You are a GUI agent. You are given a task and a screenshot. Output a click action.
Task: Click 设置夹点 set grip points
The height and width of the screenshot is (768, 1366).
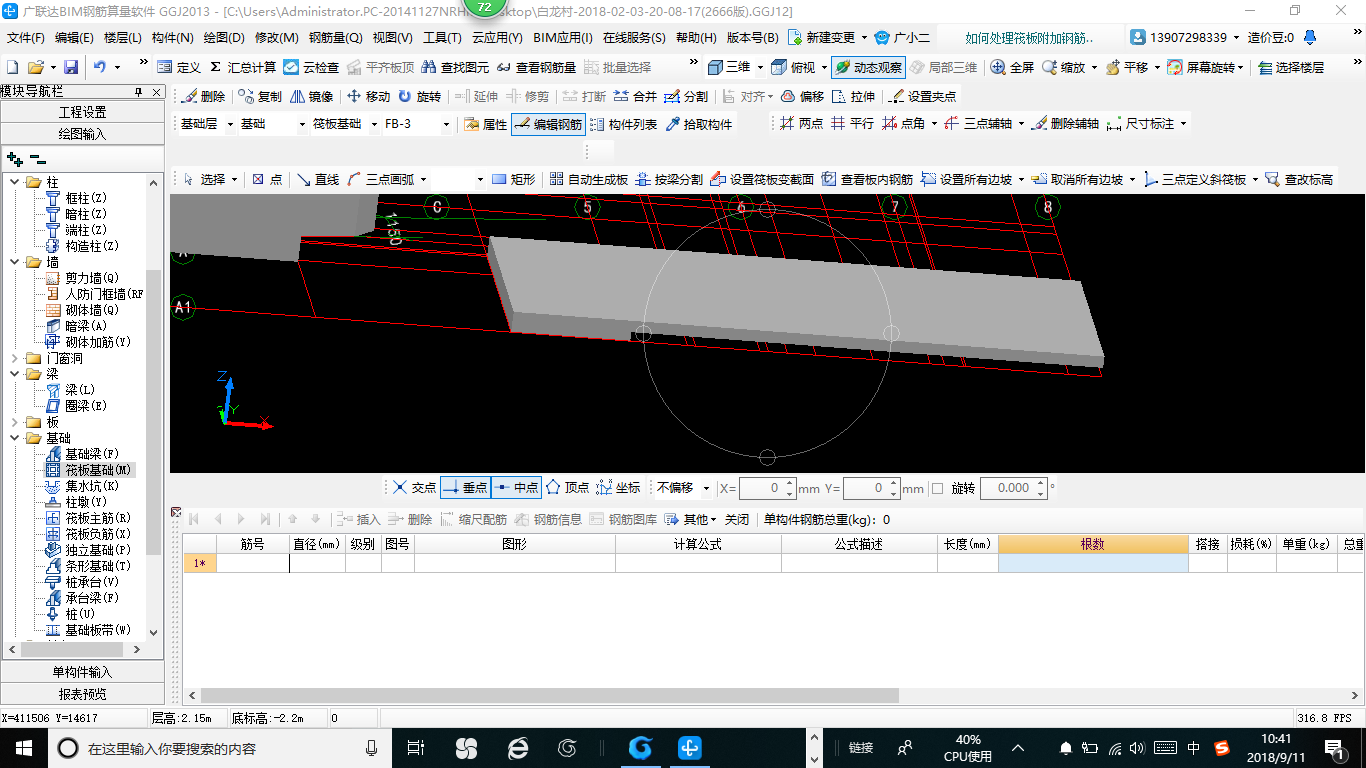922,96
